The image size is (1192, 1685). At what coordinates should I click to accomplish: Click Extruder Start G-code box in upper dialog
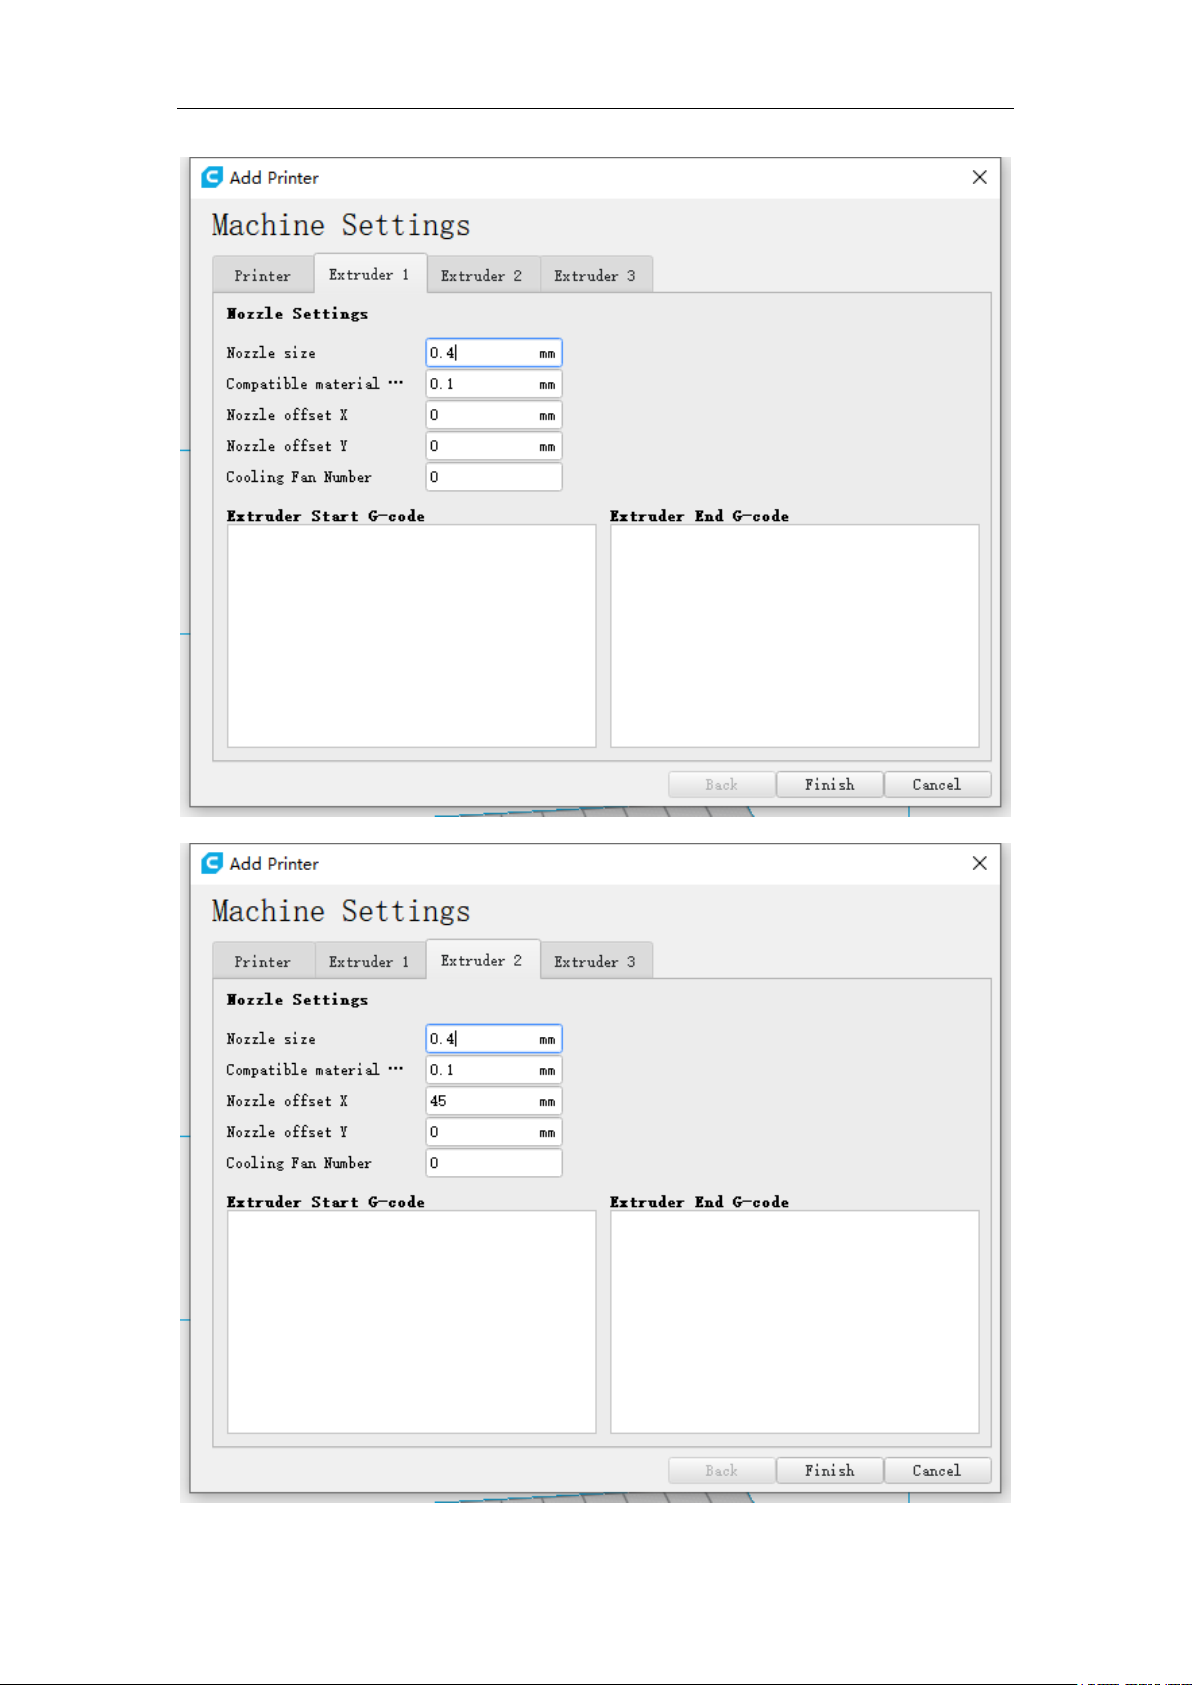click(x=412, y=636)
